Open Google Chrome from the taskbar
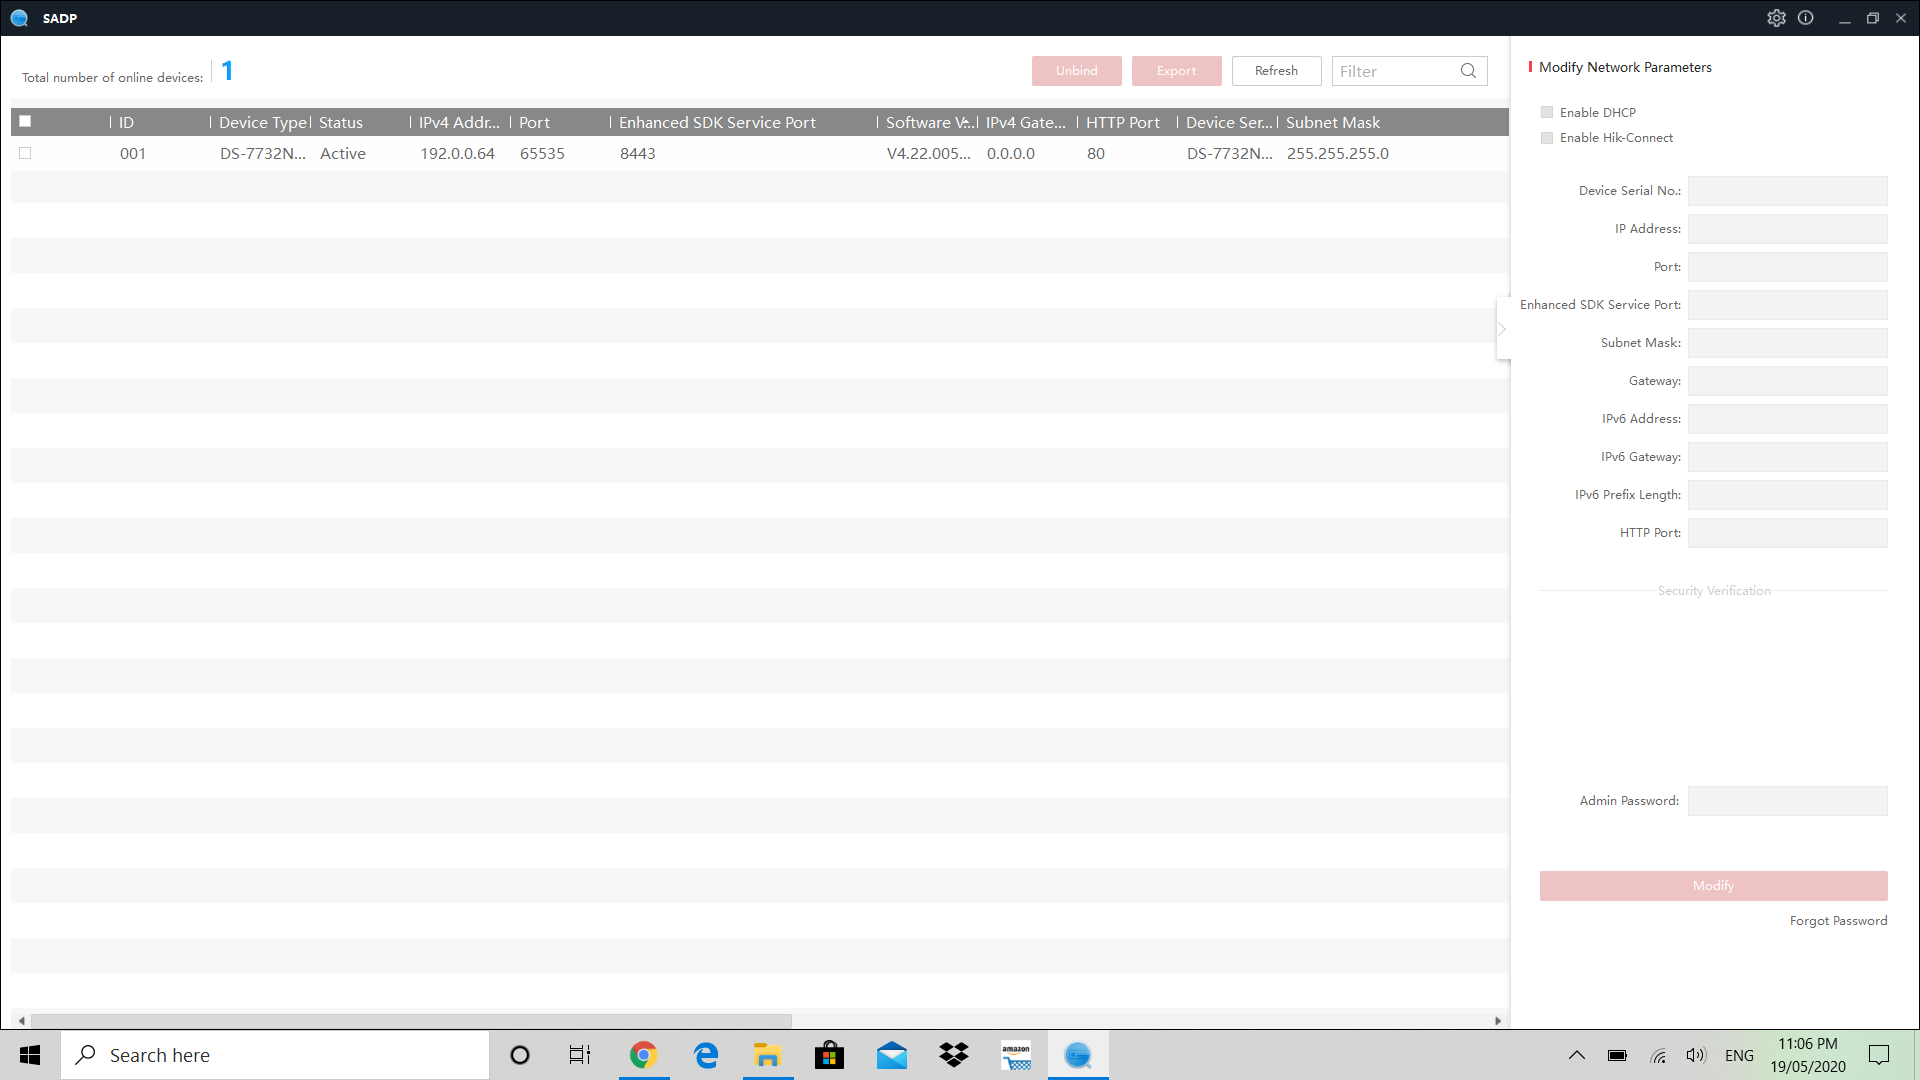Viewport: 1920px width, 1080px height. (x=643, y=1055)
